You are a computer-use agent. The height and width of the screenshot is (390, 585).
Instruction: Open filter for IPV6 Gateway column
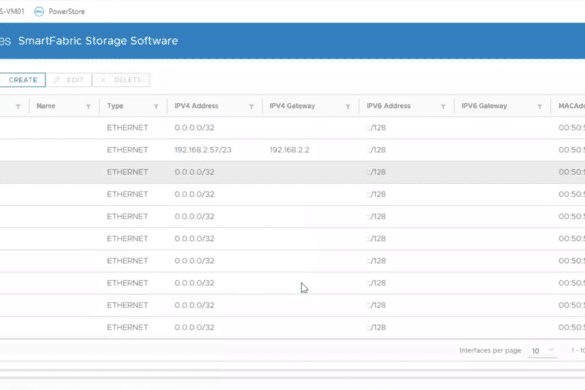[539, 106]
